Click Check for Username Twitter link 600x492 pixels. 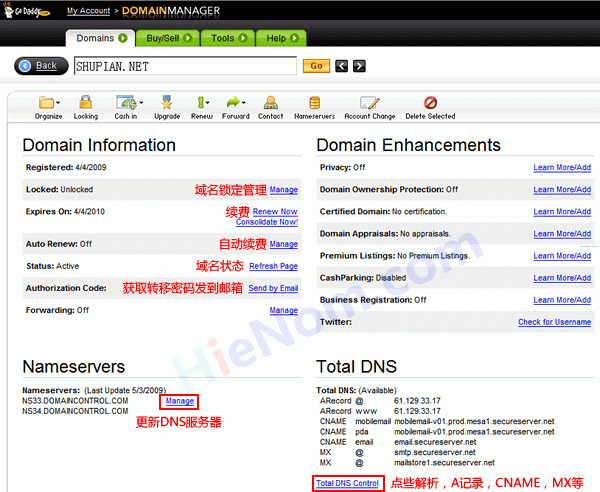pos(554,322)
